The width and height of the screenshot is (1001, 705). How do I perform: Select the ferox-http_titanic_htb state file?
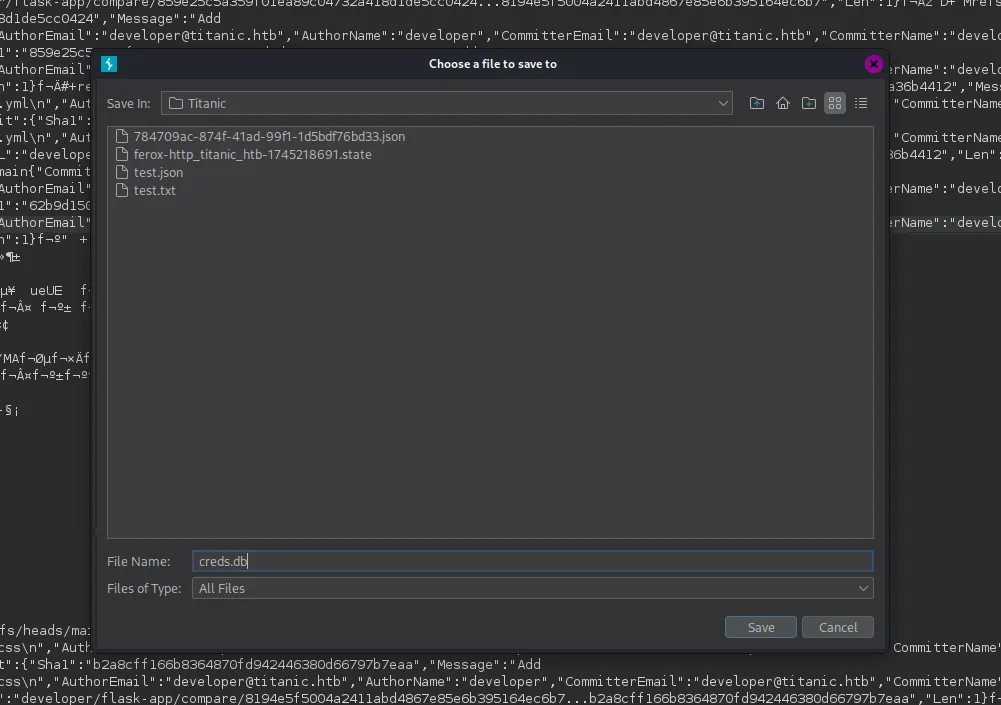[x=252, y=155]
